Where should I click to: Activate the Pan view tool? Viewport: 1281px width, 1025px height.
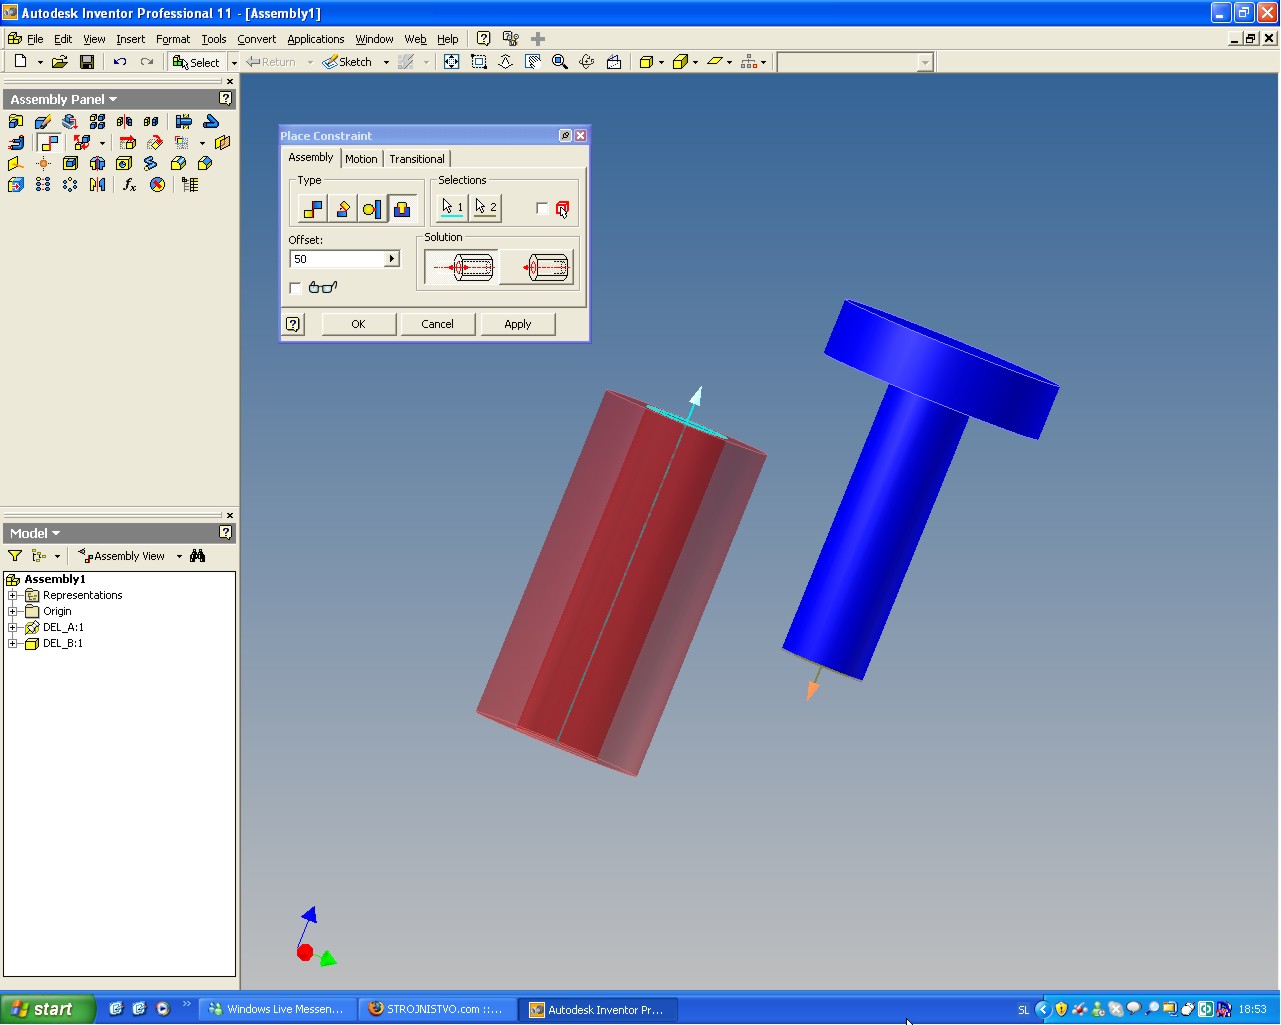point(533,62)
